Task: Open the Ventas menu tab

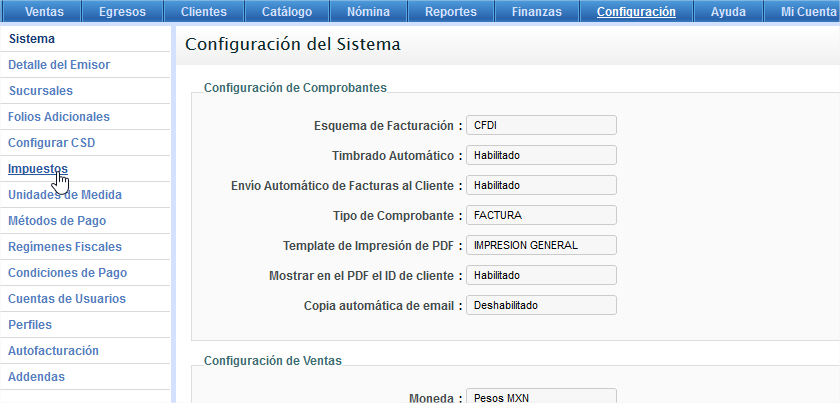Action: click(48, 12)
